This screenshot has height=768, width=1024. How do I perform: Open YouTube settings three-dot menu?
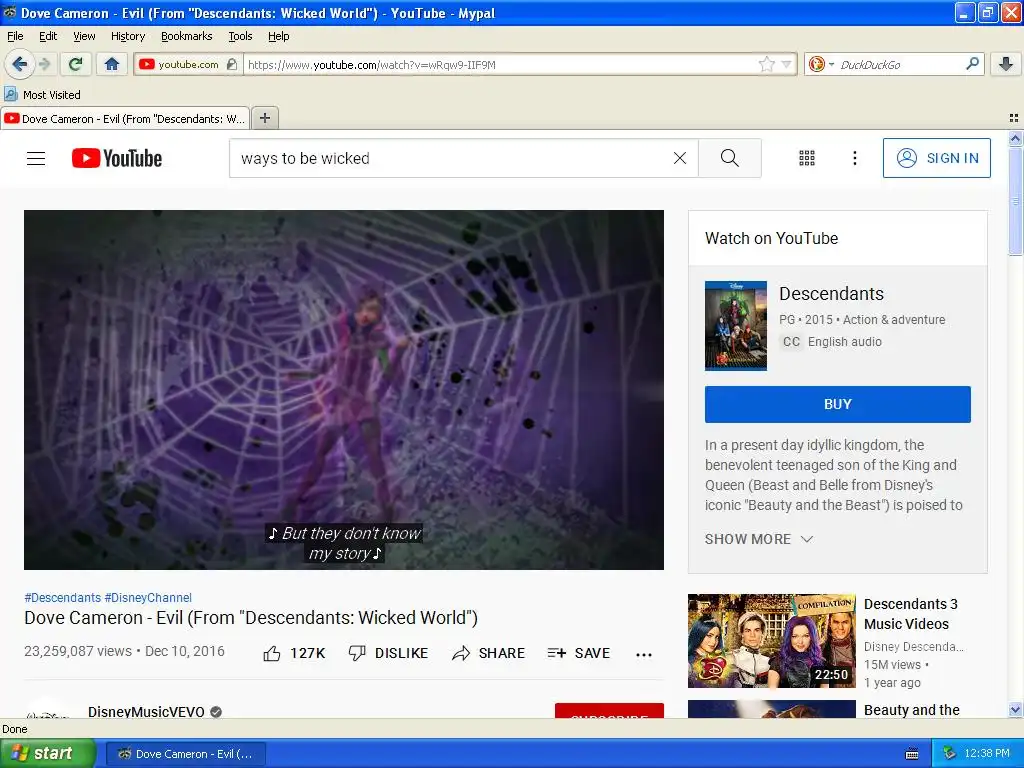click(x=854, y=158)
